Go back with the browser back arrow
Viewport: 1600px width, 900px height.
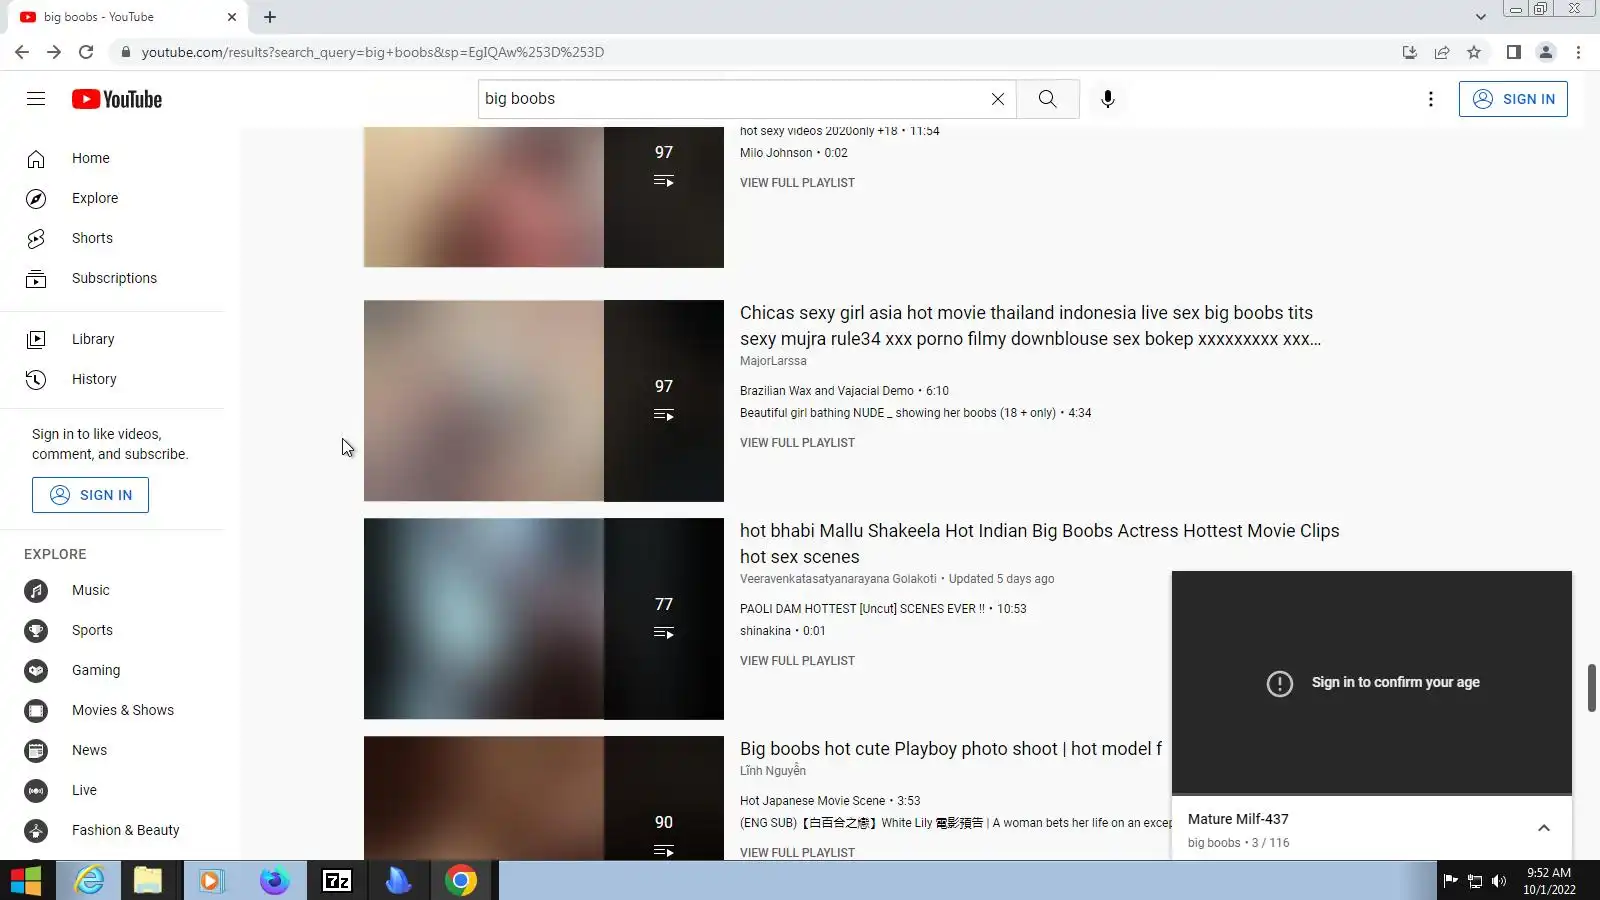point(22,52)
